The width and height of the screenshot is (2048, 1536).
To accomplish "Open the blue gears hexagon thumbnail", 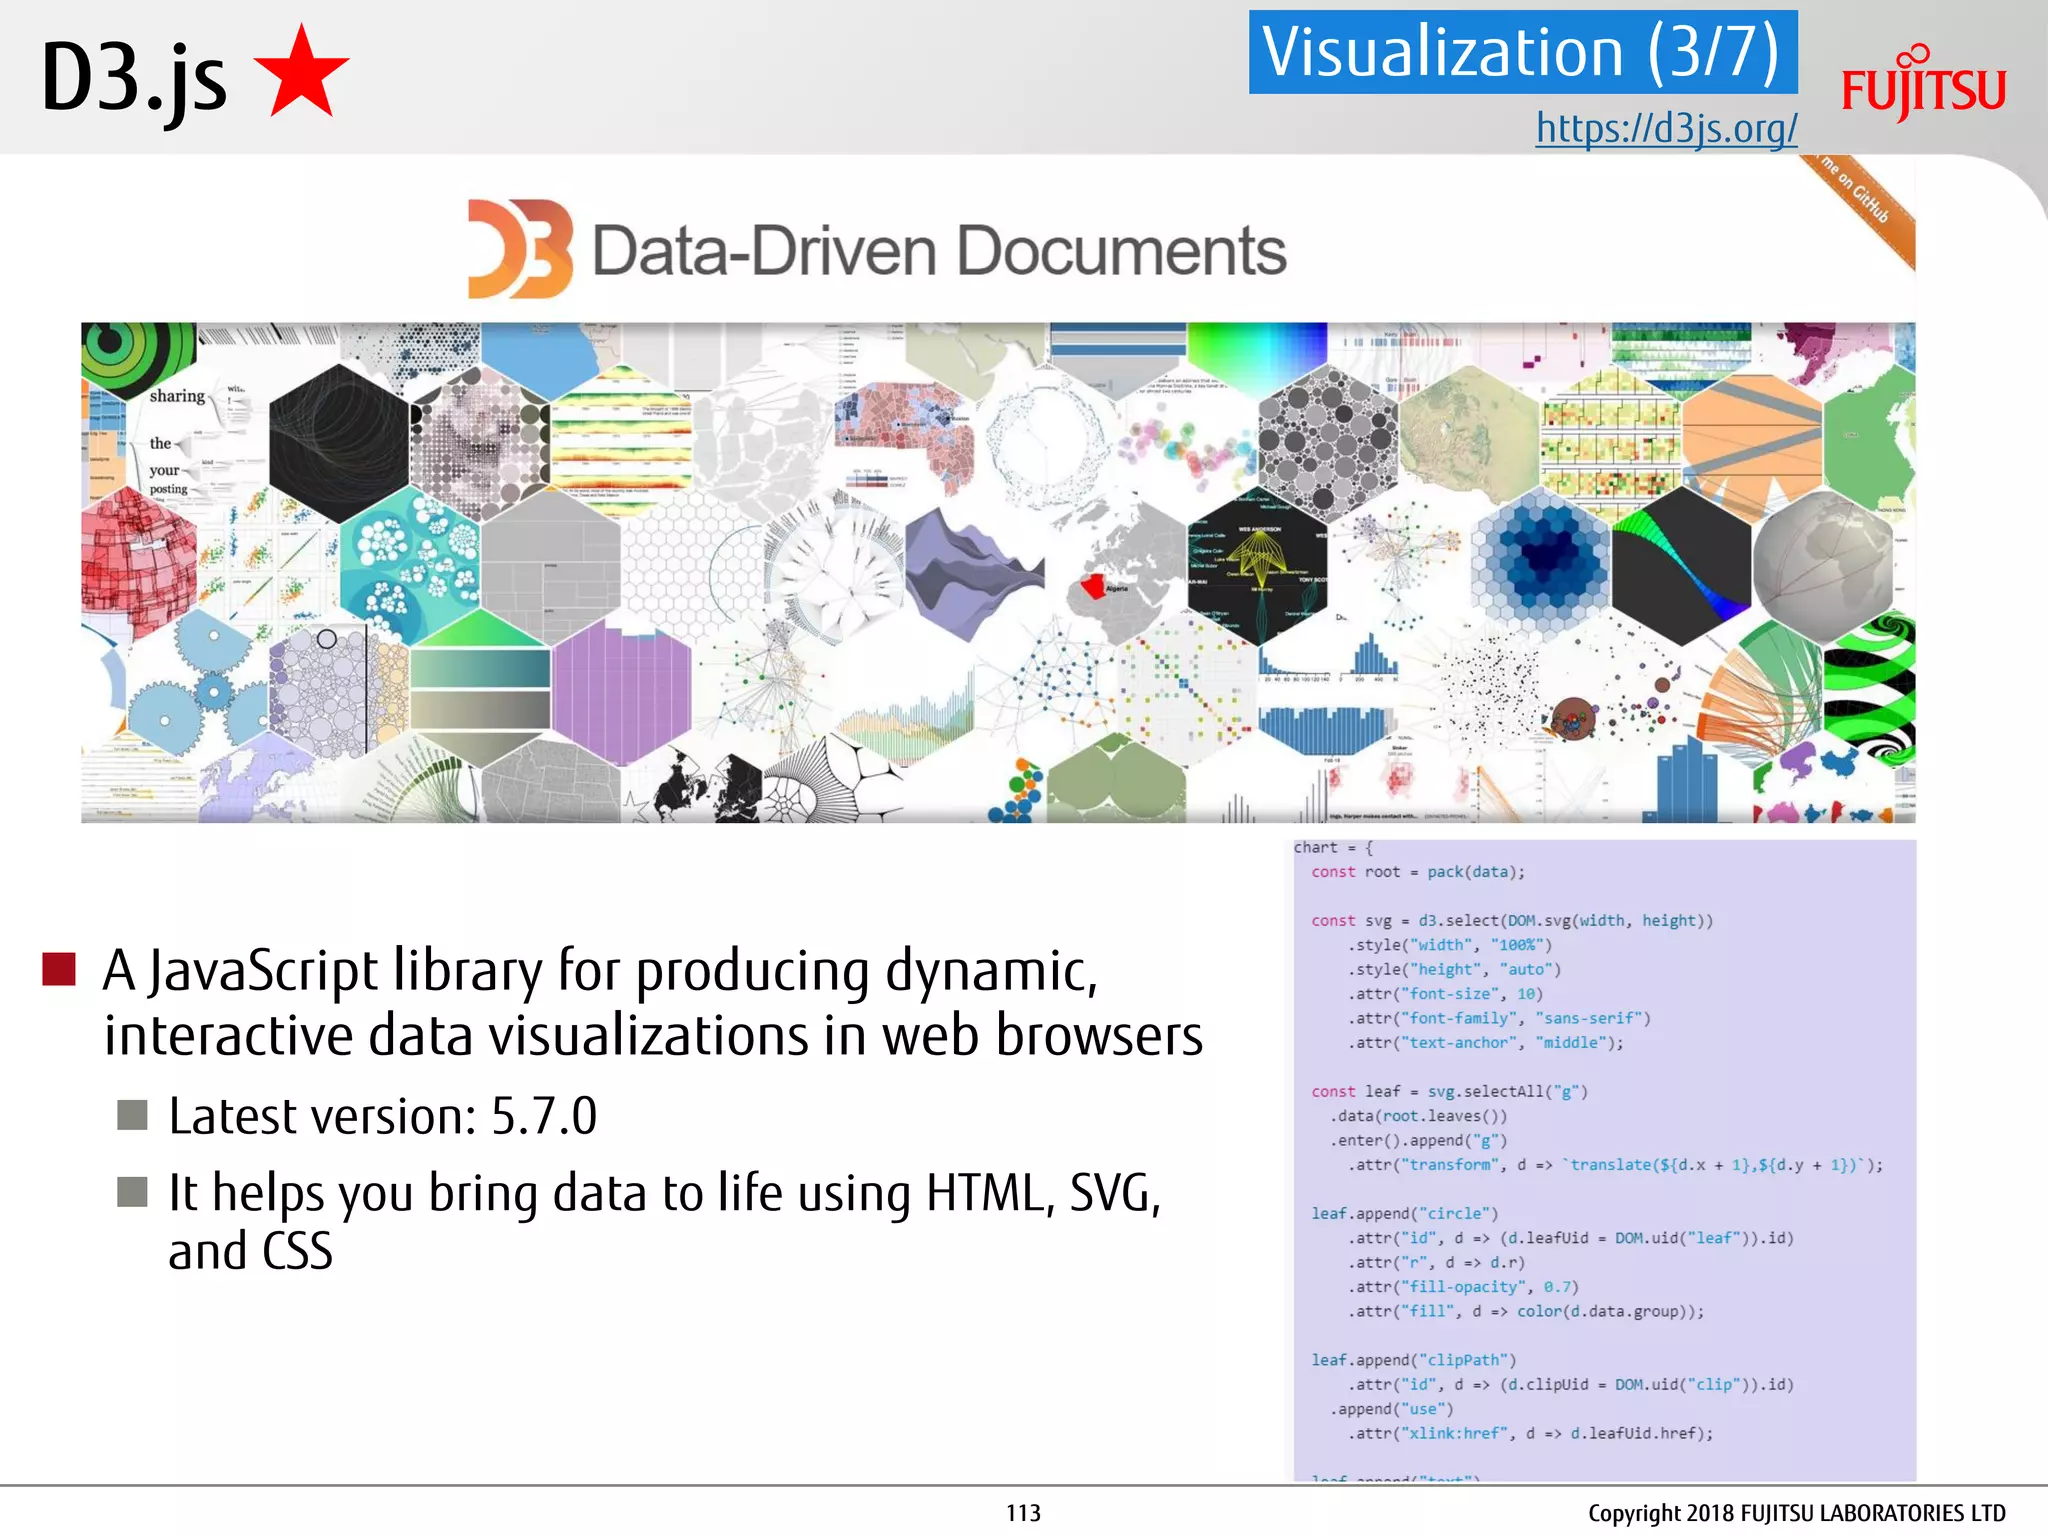I will click(x=200, y=690).
